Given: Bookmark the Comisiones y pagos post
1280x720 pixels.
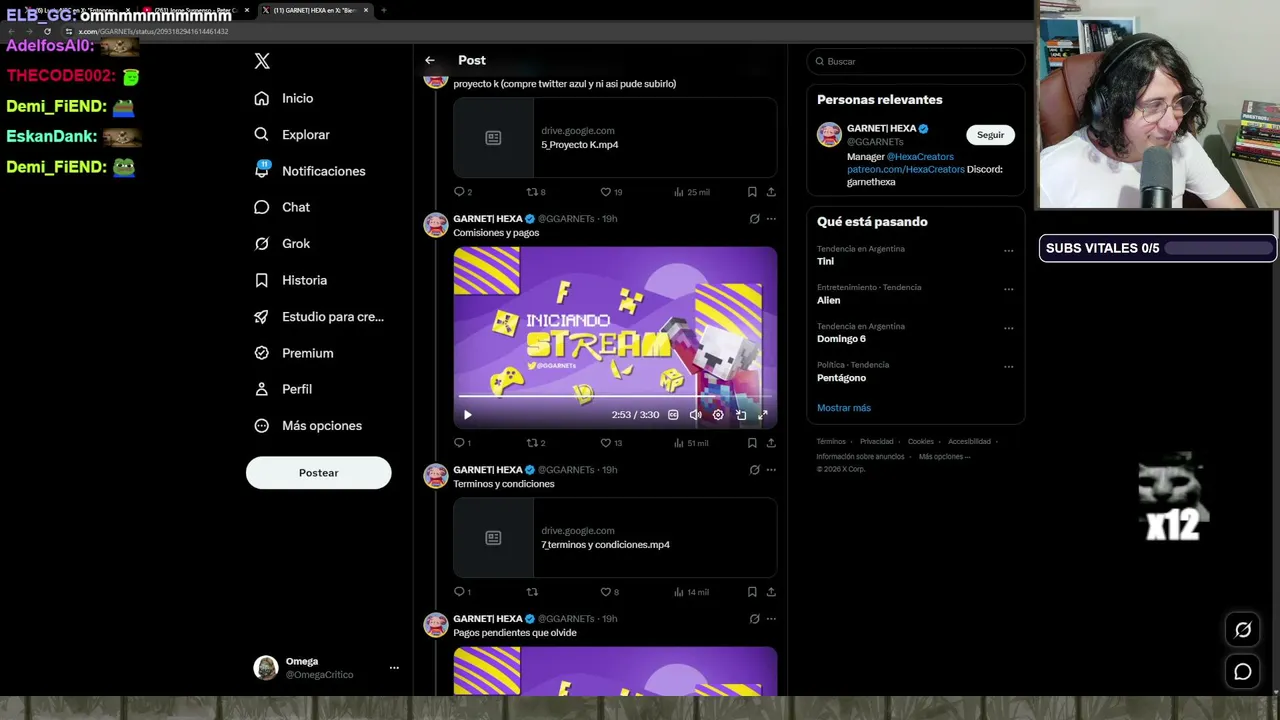Looking at the screenshot, I should coord(752,442).
